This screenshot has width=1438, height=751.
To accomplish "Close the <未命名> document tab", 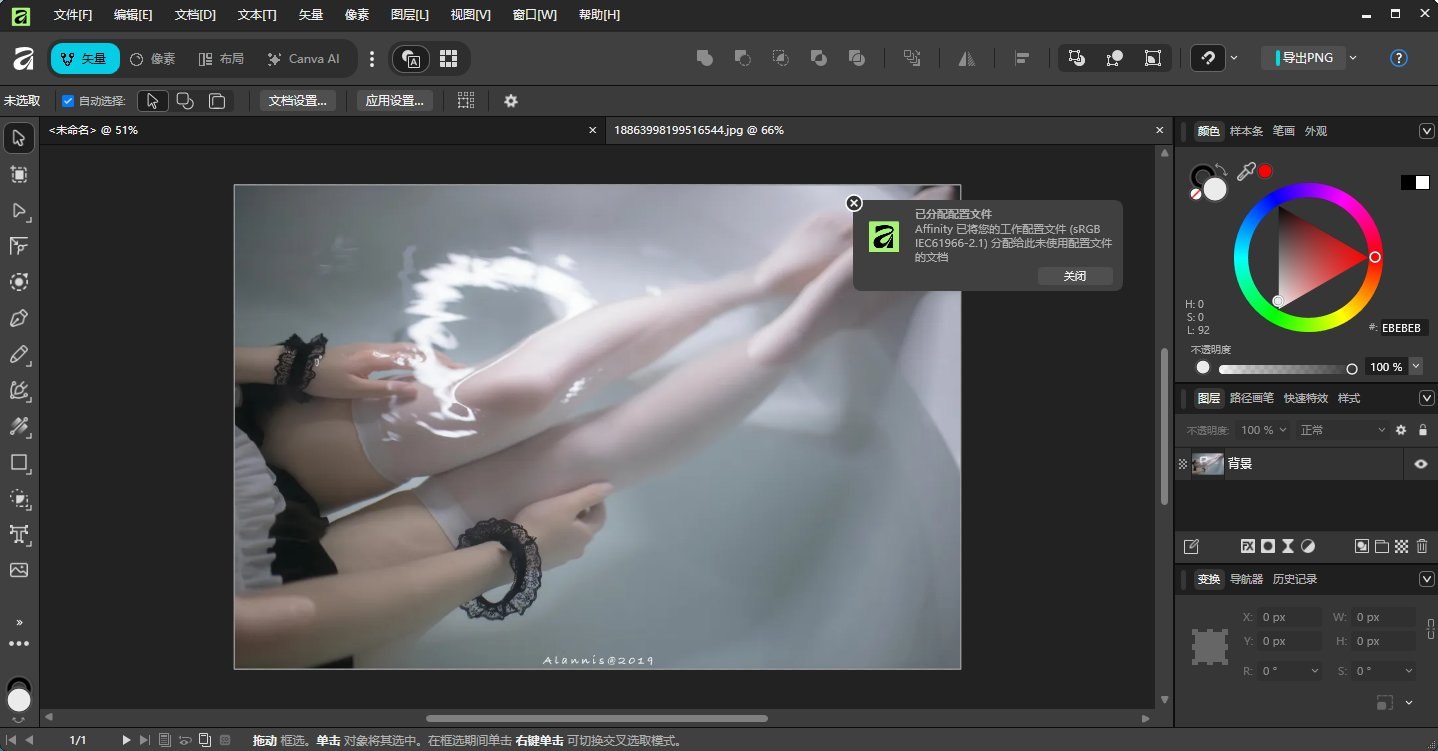I will (593, 131).
